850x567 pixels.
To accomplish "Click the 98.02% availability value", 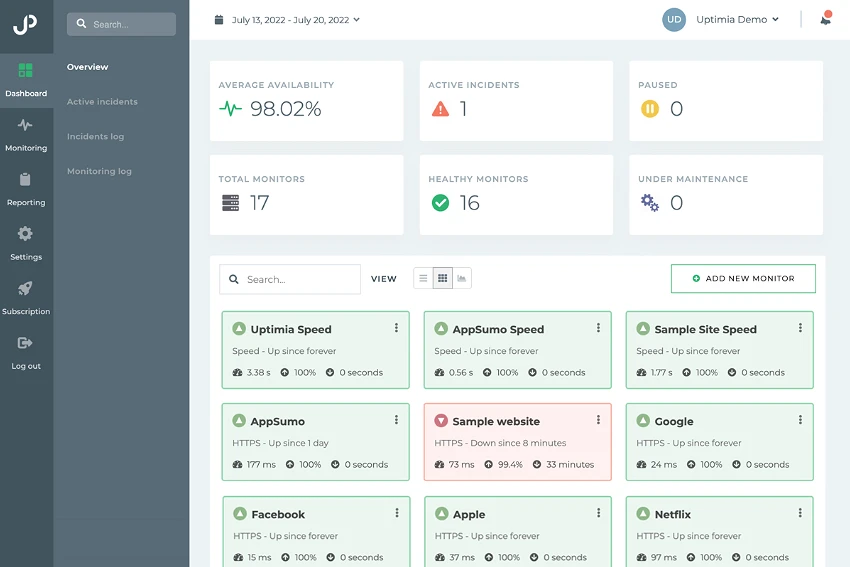I will (286, 109).
